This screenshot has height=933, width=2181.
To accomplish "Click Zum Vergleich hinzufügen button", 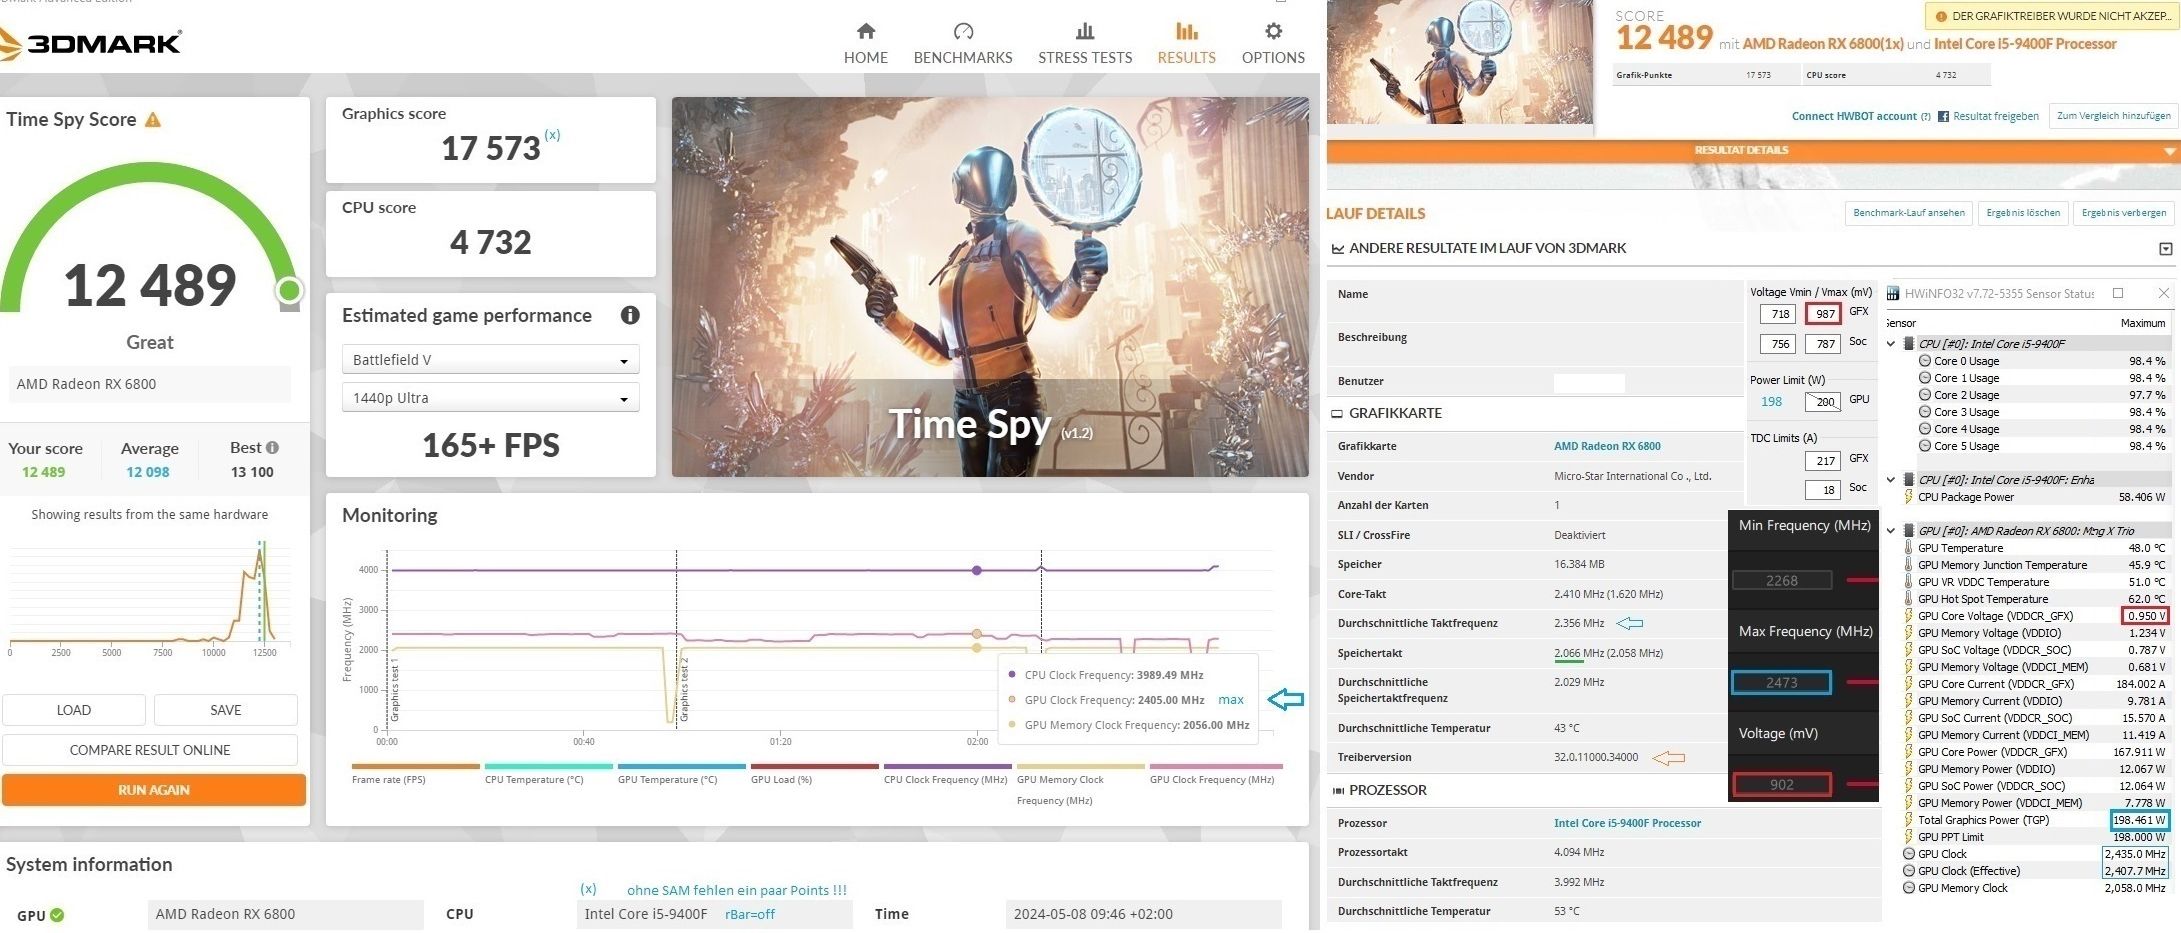I will point(2113,116).
